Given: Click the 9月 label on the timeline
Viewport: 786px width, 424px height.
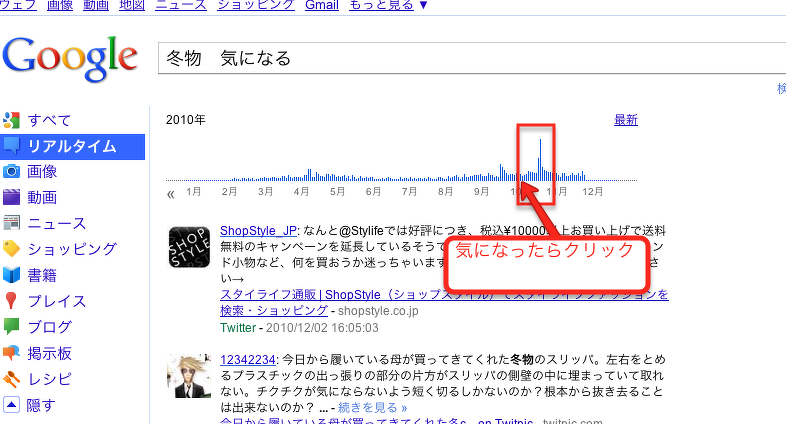Looking at the screenshot, I should [481, 191].
